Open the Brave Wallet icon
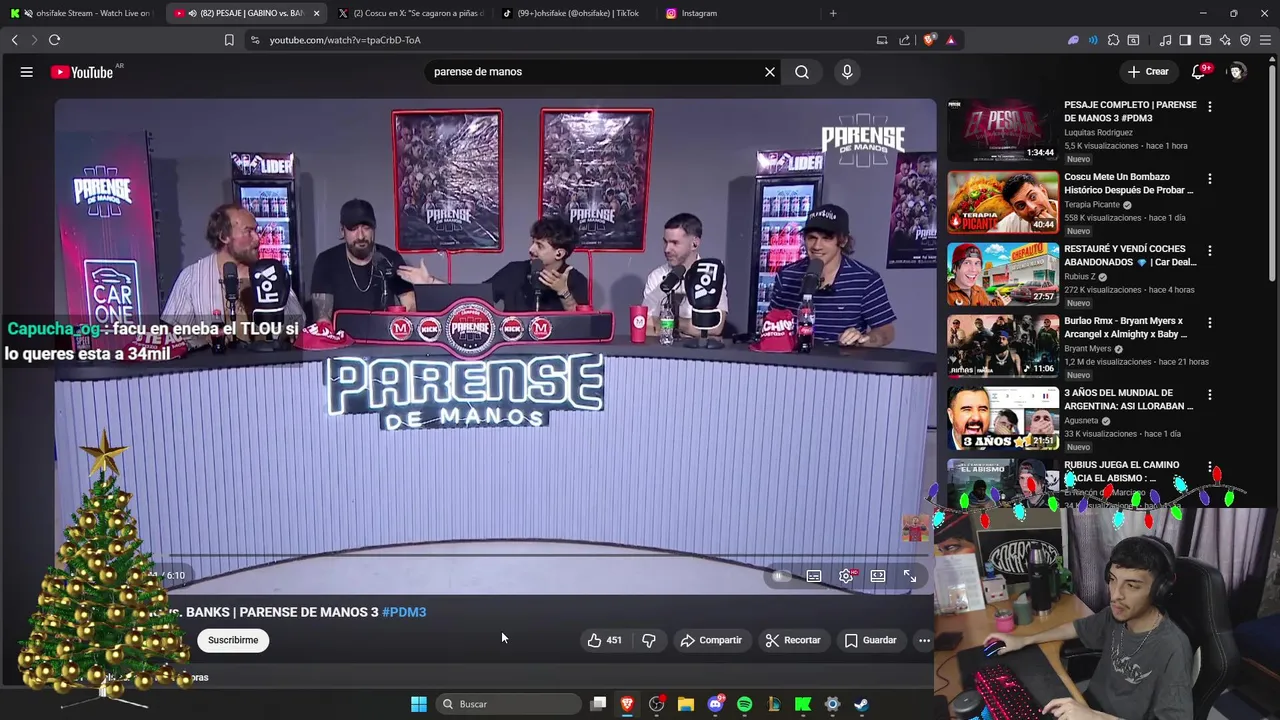The height and width of the screenshot is (720, 1280). pos(1205,40)
